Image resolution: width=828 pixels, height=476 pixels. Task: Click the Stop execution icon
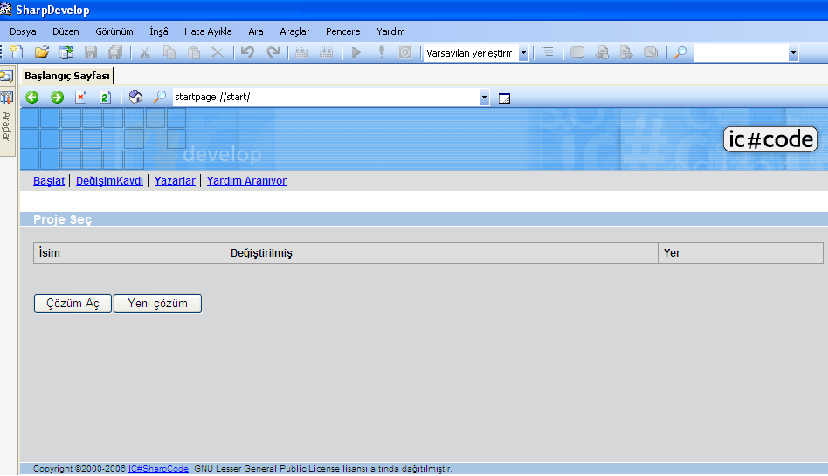click(405, 52)
